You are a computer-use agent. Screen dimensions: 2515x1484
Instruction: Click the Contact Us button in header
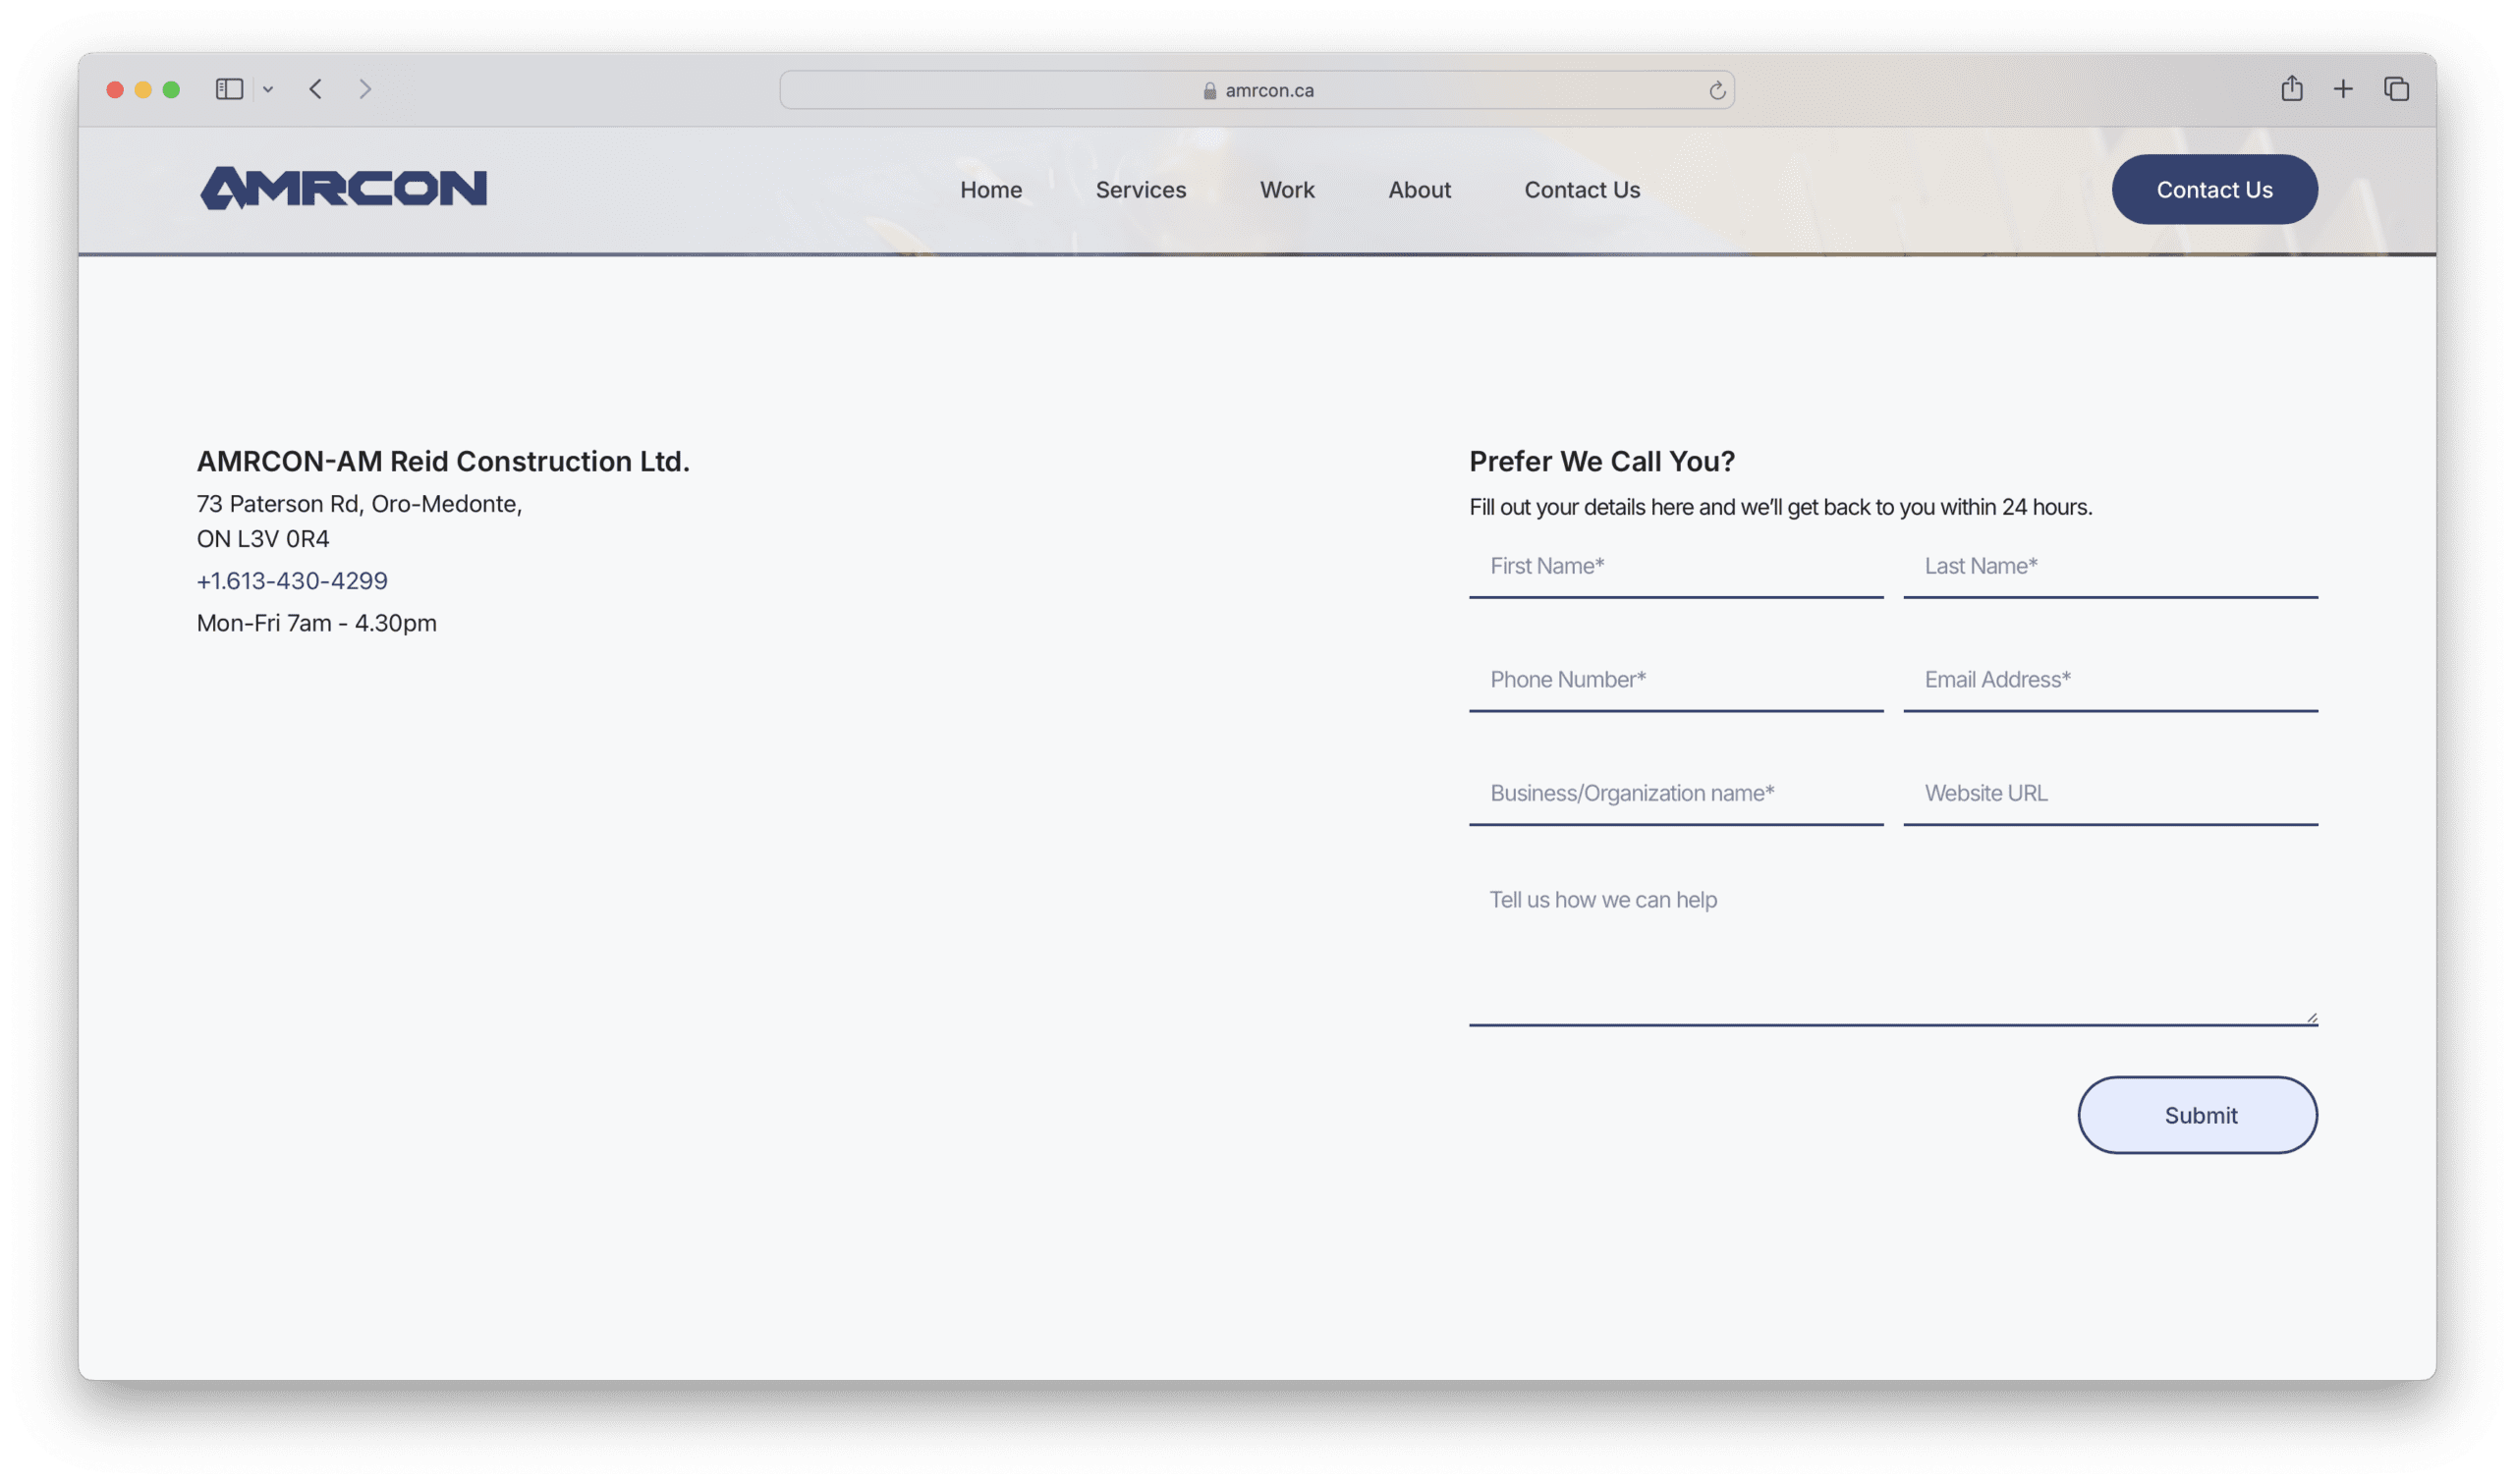[x=2213, y=189]
